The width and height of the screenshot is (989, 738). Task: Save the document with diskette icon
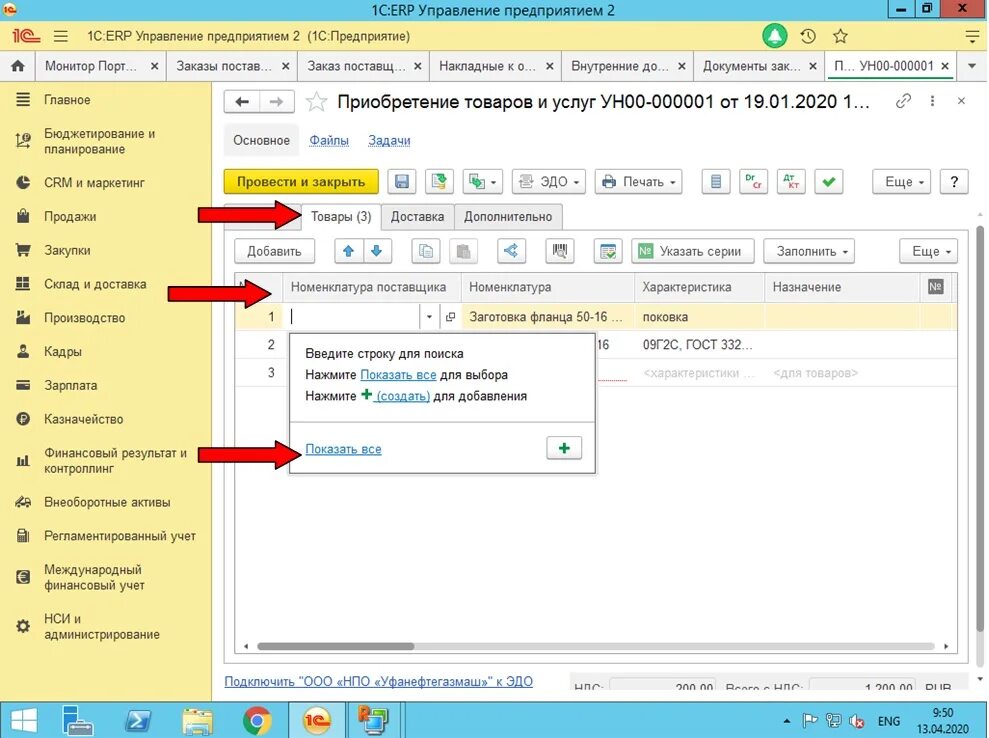pyautogui.click(x=402, y=182)
